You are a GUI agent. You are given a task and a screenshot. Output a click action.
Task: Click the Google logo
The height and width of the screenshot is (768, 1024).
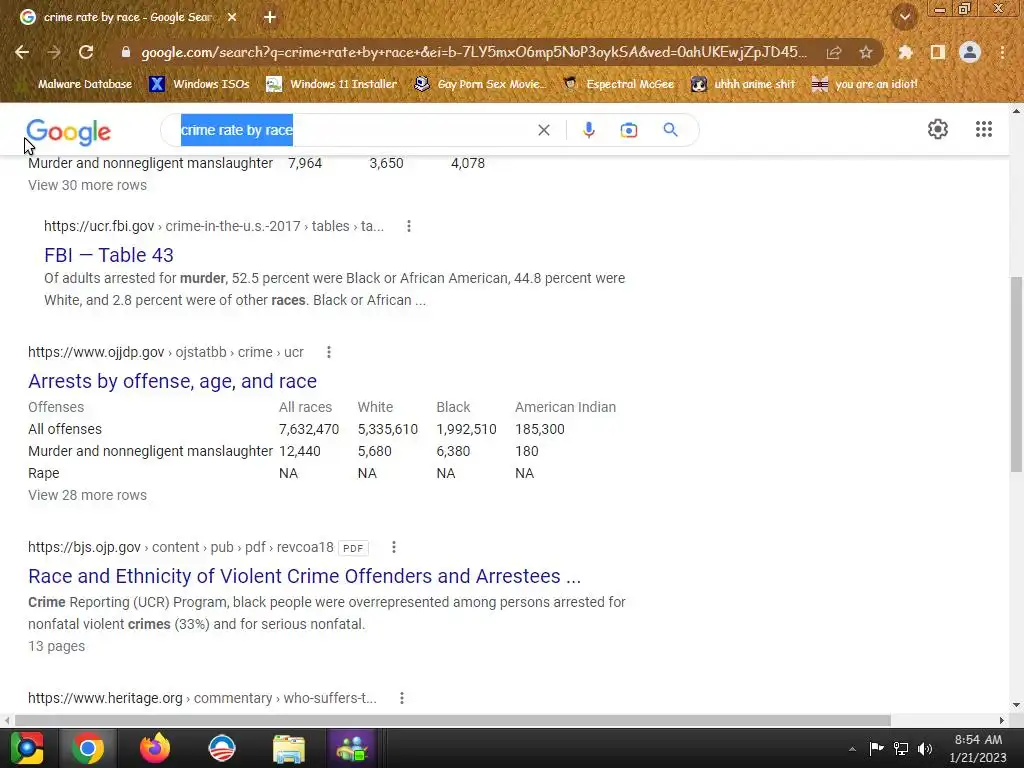point(69,132)
